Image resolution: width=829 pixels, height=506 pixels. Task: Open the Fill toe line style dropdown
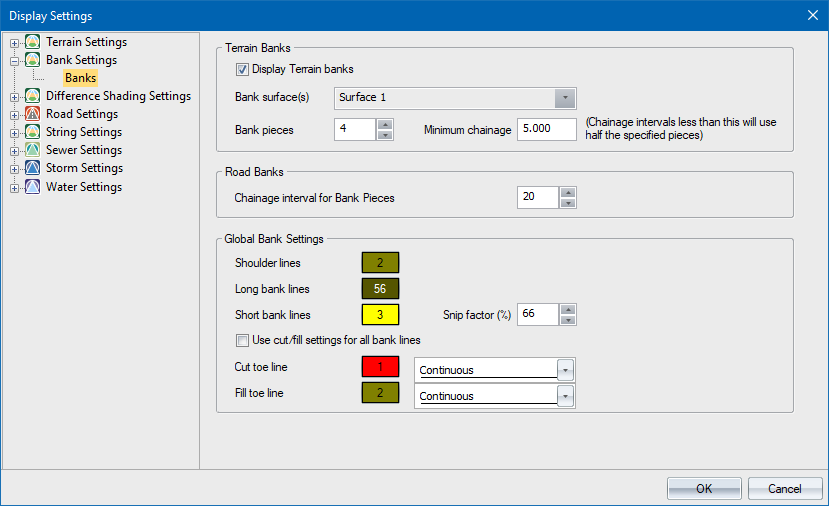(566, 396)
